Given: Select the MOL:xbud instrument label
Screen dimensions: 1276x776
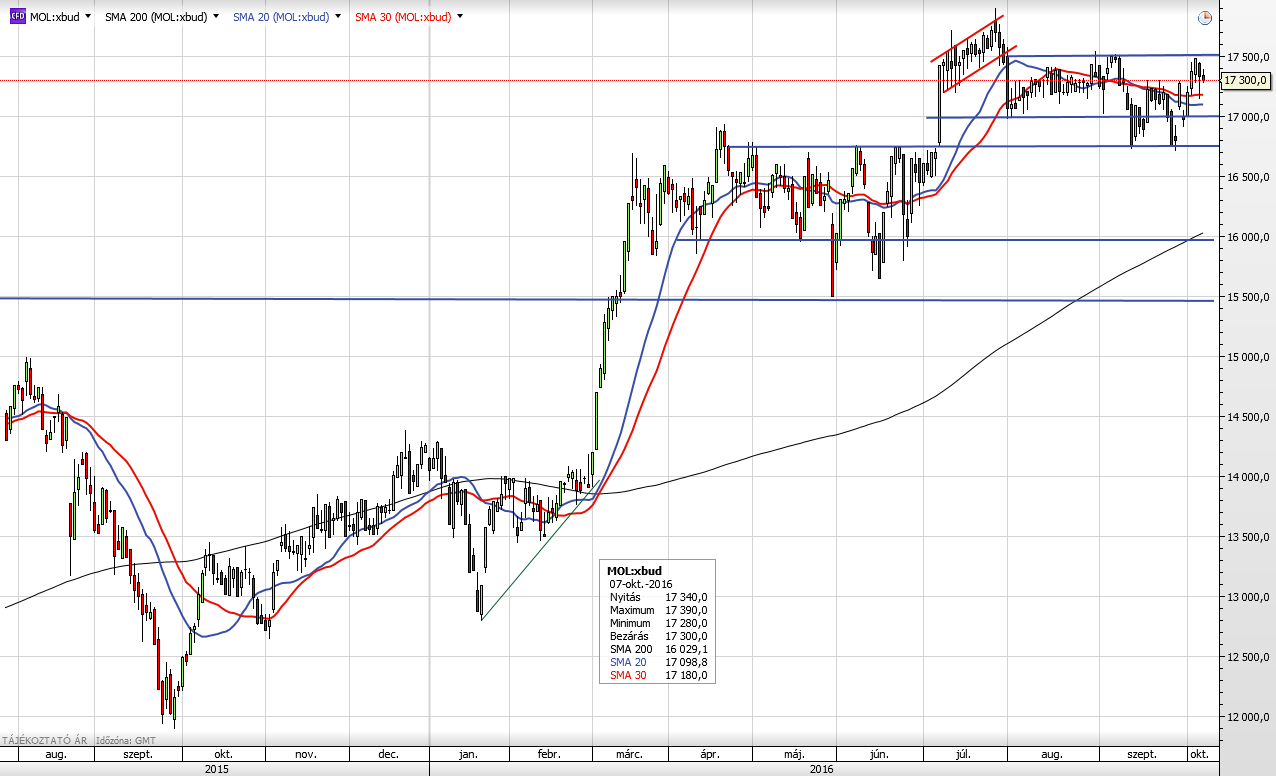Looking at the screenshot, I should [x=54, y=18].
